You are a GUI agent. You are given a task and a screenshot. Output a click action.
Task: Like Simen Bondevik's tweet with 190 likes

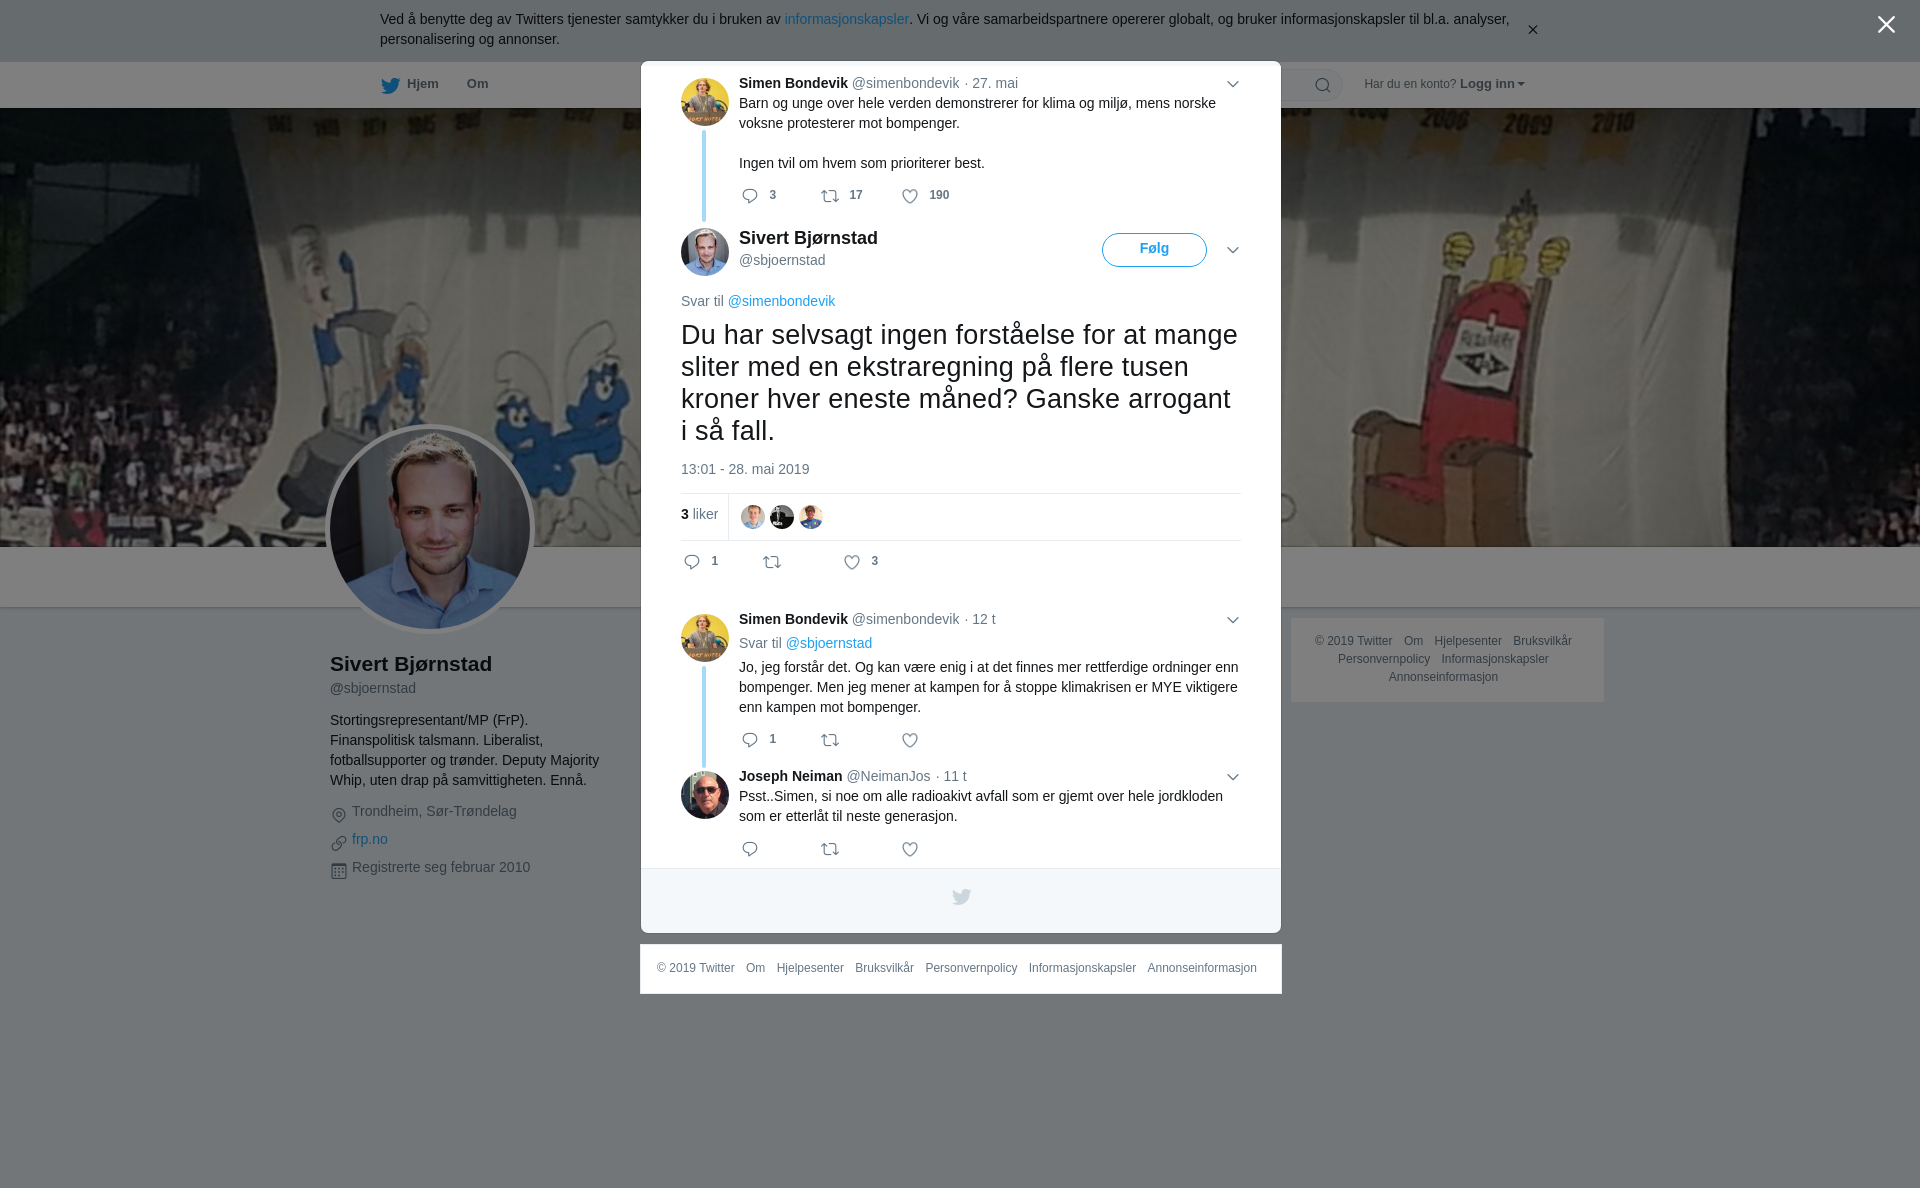point(910,197)
